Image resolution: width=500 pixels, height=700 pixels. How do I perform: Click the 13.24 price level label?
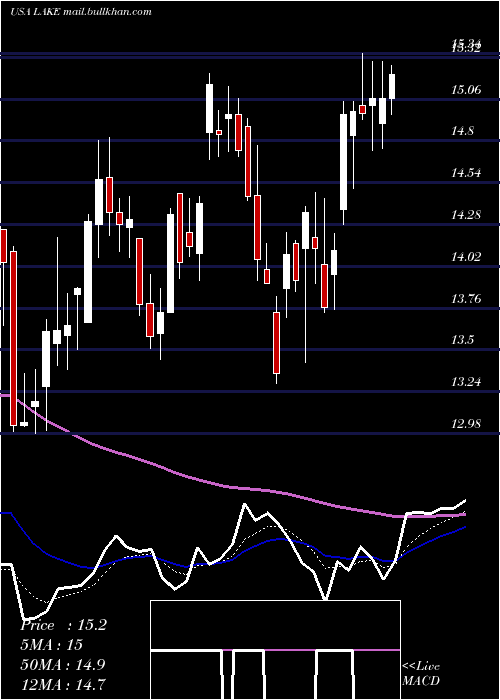[466, 382]
